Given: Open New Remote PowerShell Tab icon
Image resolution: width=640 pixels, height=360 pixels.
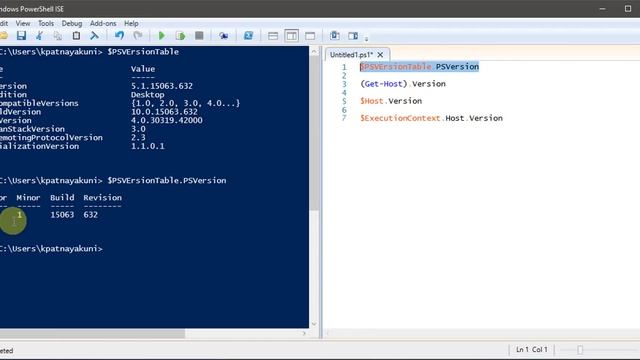Looking at the screenshot, I should 223,36.
